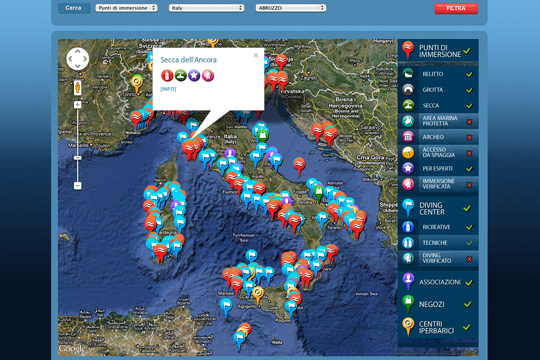This screenshot has width=540, height=360.
Task: Click the zoom out minus button on map
Action: (77, 186)
